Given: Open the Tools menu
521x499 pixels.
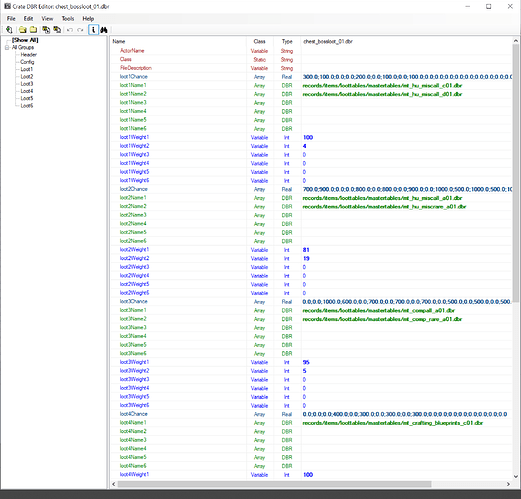Looking at the screenshot, I should click(x=68, y=19).
